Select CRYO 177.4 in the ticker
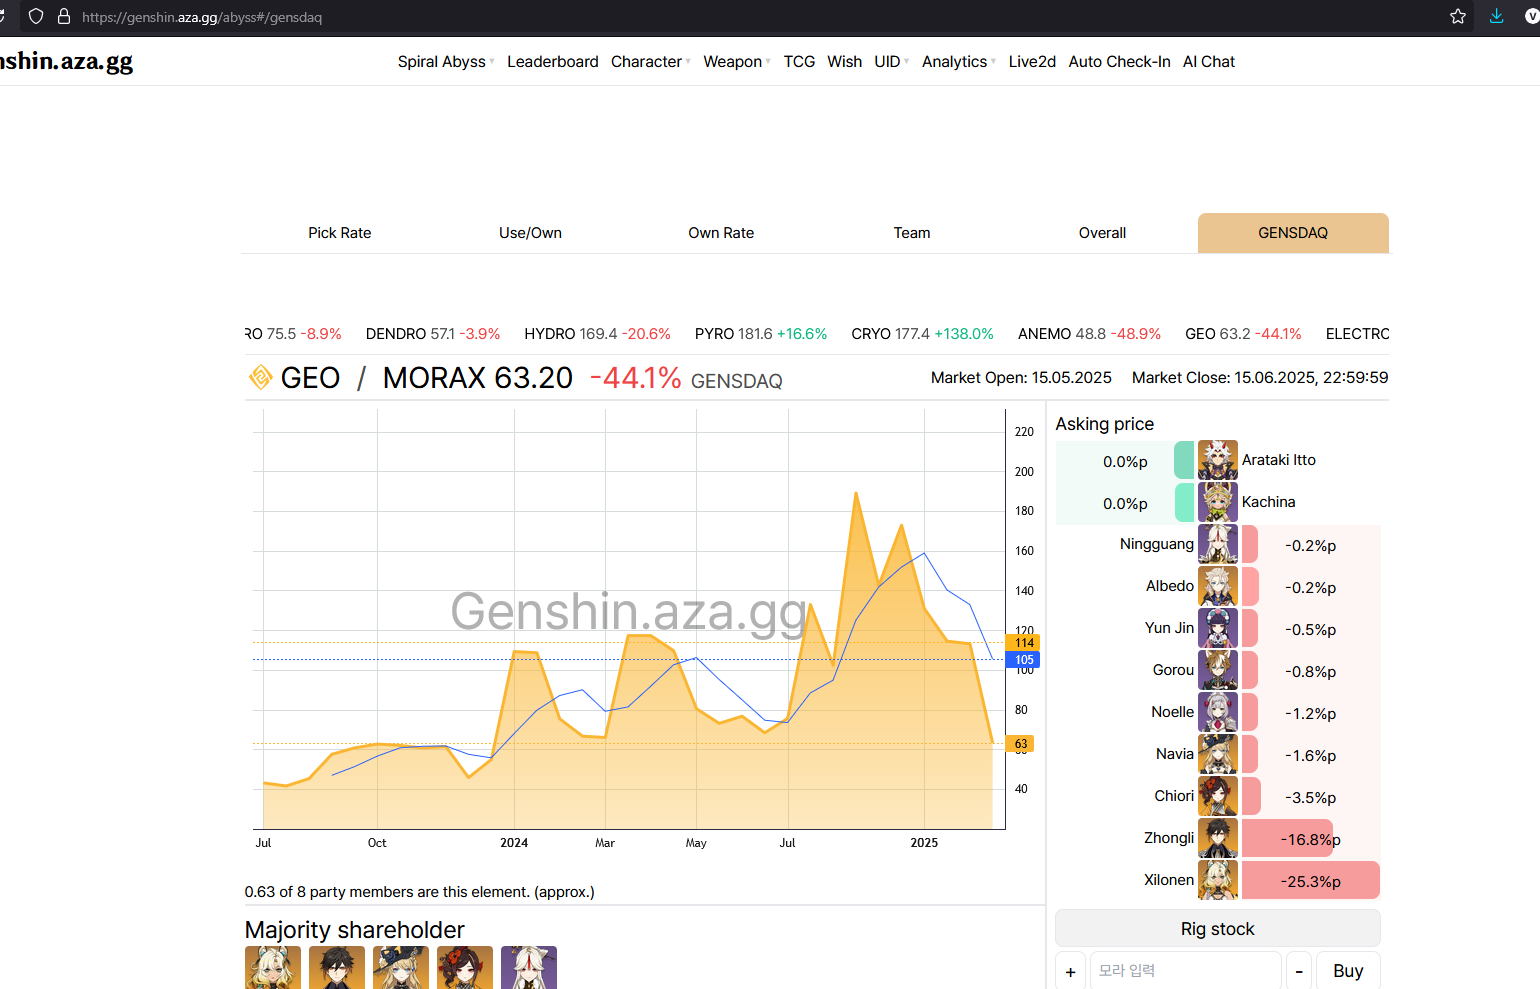 click(922, 334)
